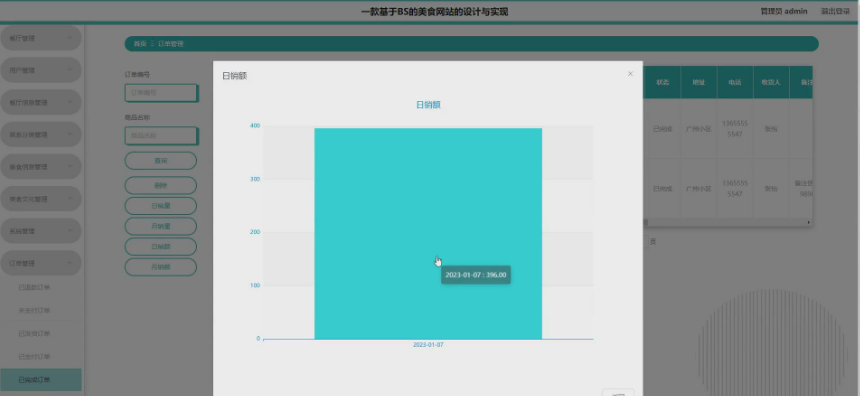Image resolution: width=860 pixels, height=396 pixels.
Task: Click the 100 y-axis value
Action: [255, 285]
